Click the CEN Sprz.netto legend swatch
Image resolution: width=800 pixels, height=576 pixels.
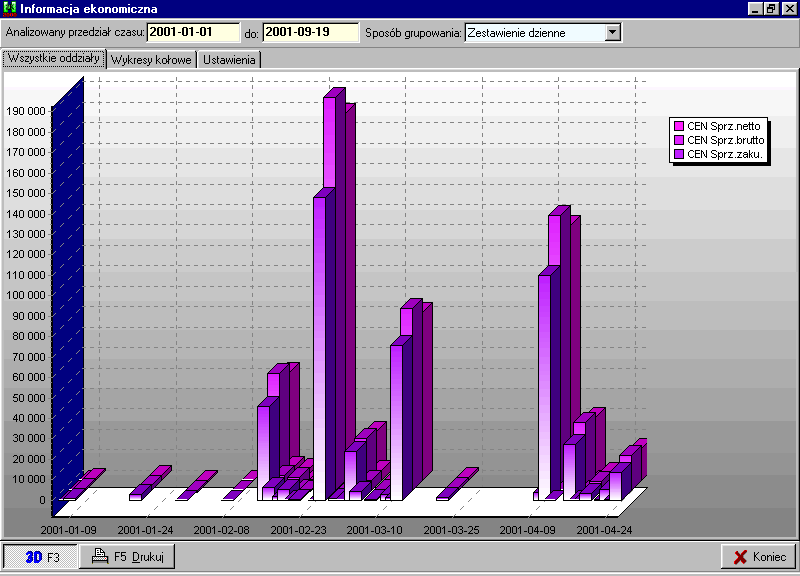pyautogui.click(x=679, y=126)
